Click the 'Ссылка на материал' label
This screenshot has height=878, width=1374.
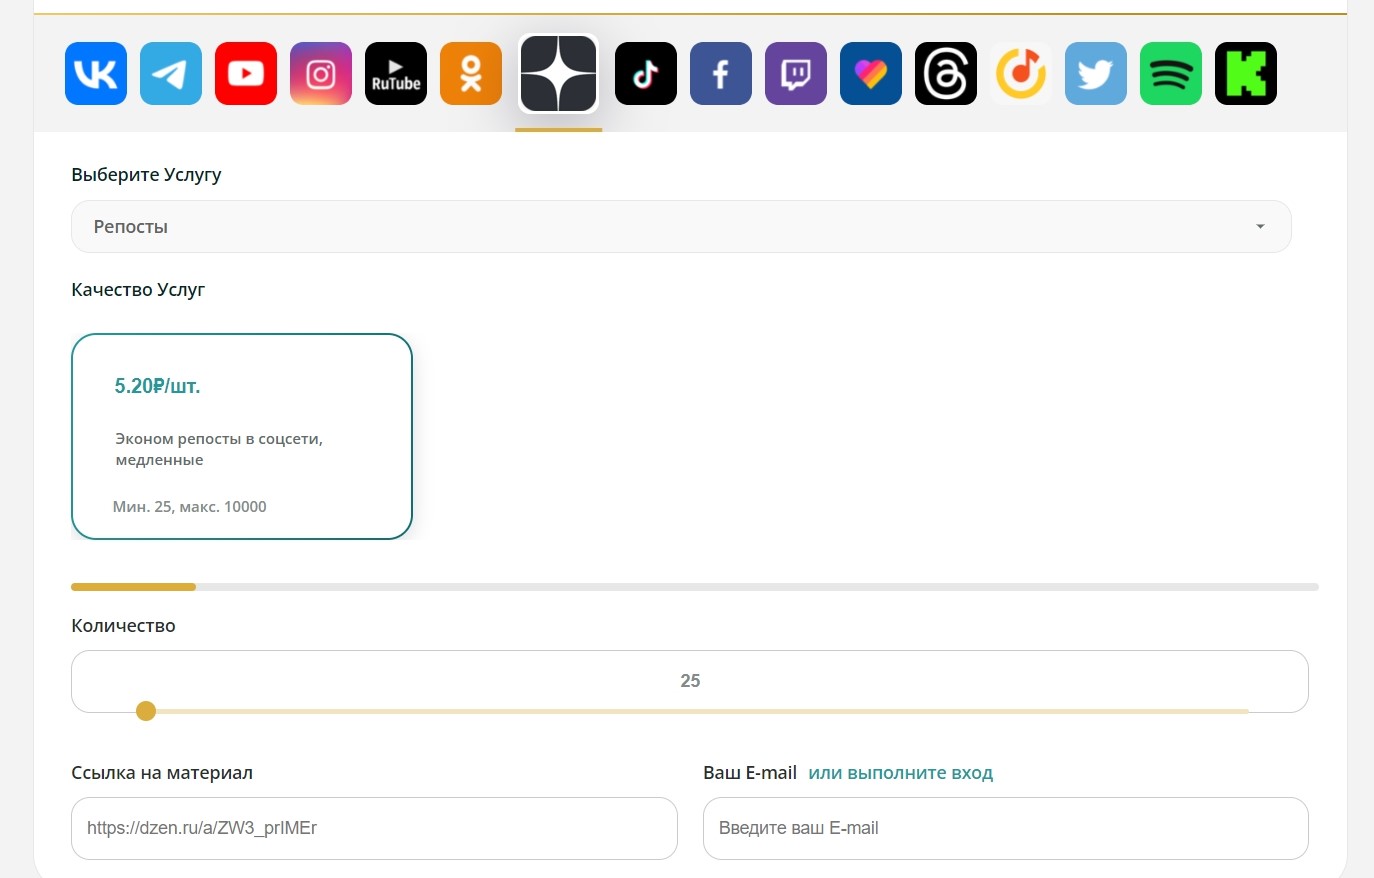[x=162, y=773]
